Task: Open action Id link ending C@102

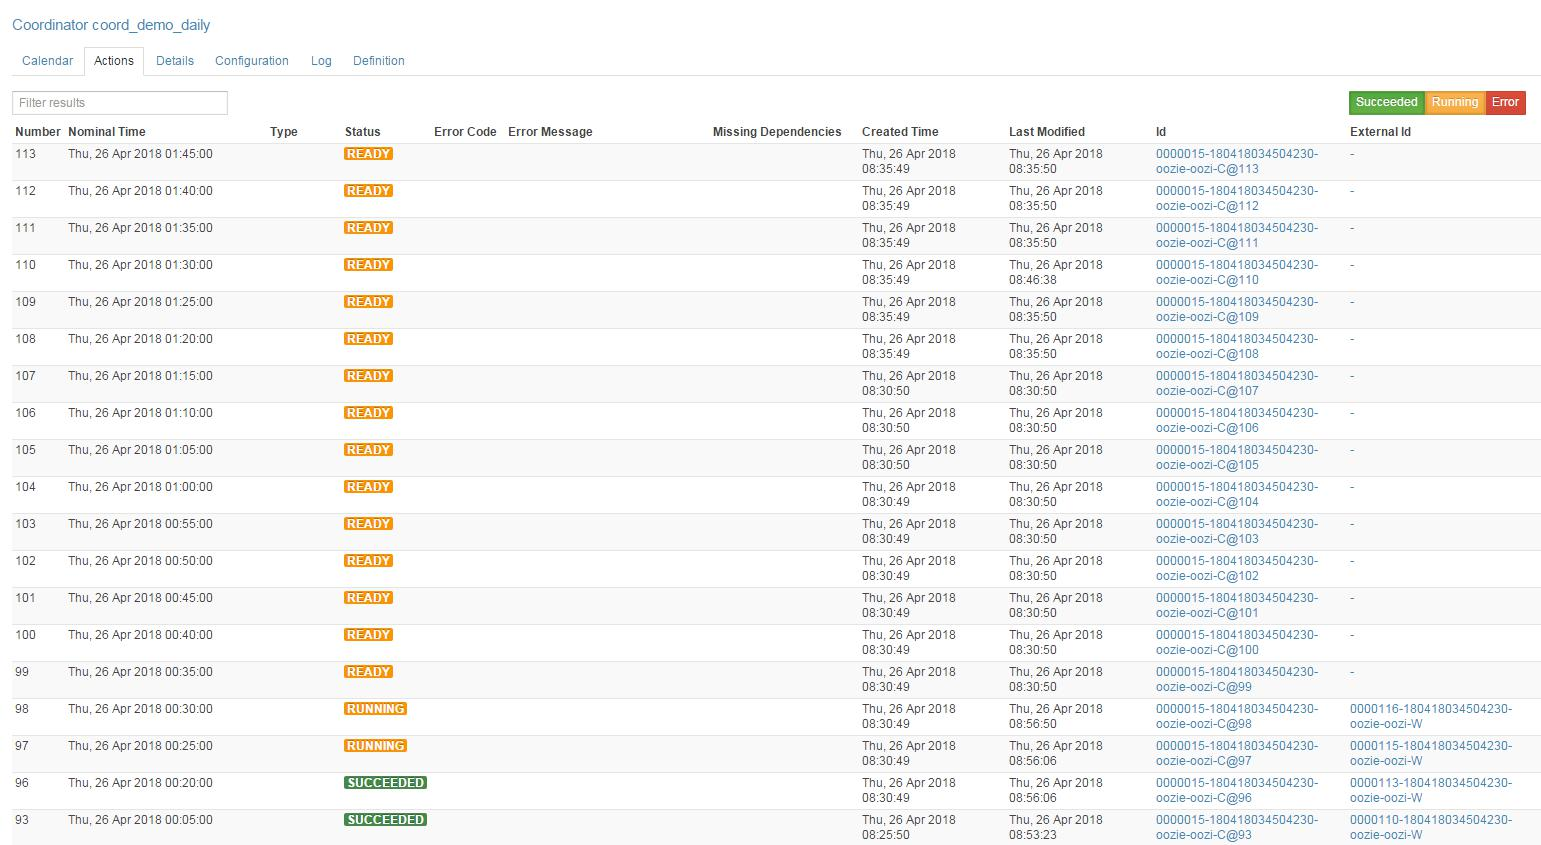Action: click(1237, 569)
